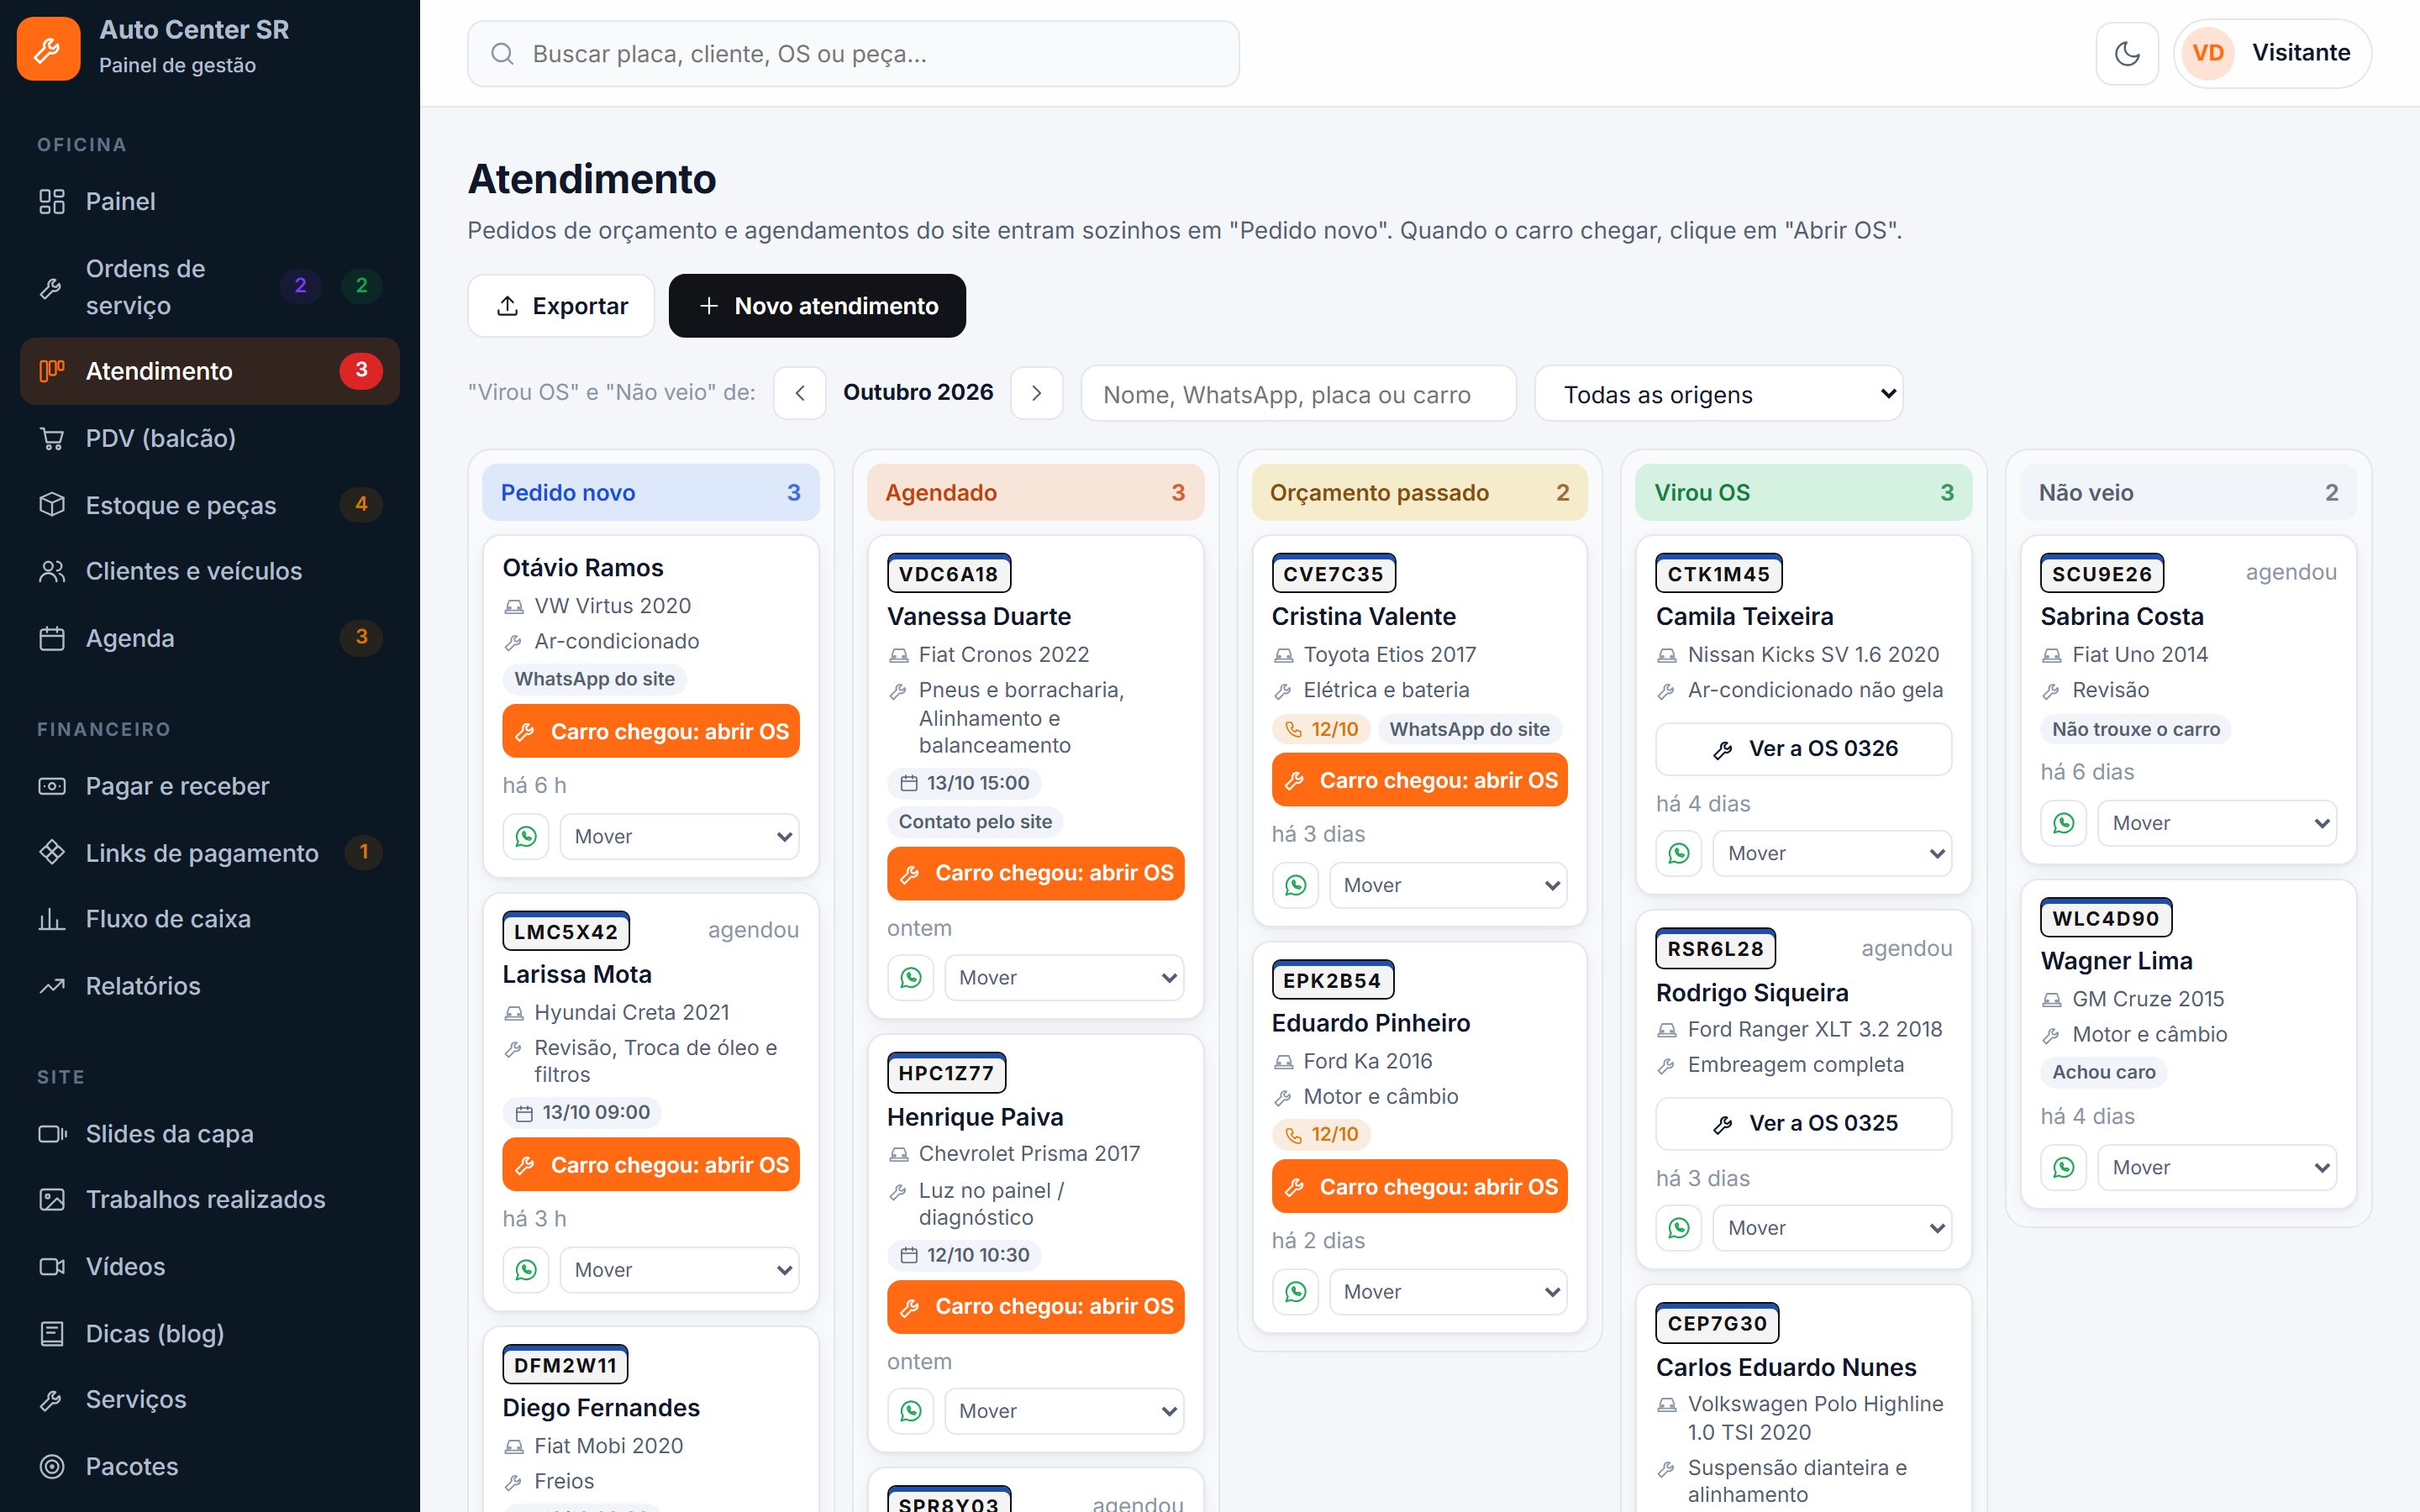Open the Mover dropdown on Rodrigo Siqueira card
This screenshot has height=1512, width=2420.
pyautogui.click(x=1832, y=1227)
